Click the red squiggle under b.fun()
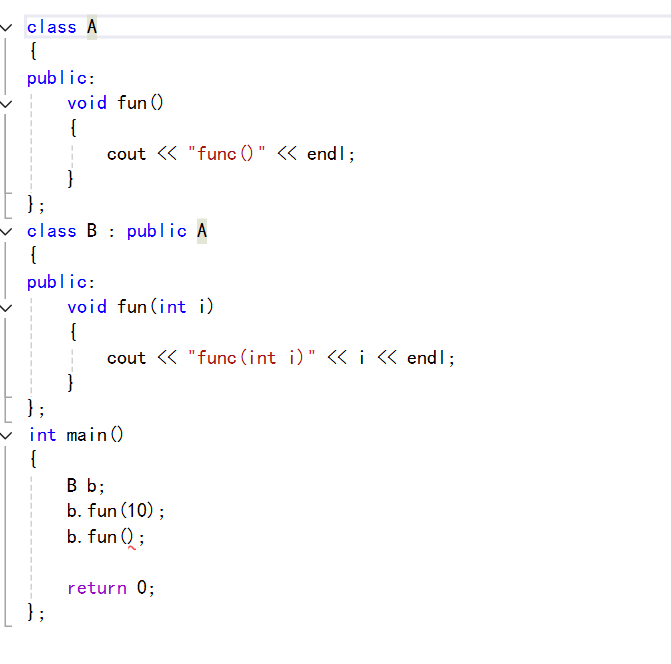671x664 pixels. [x=132, y=548]
